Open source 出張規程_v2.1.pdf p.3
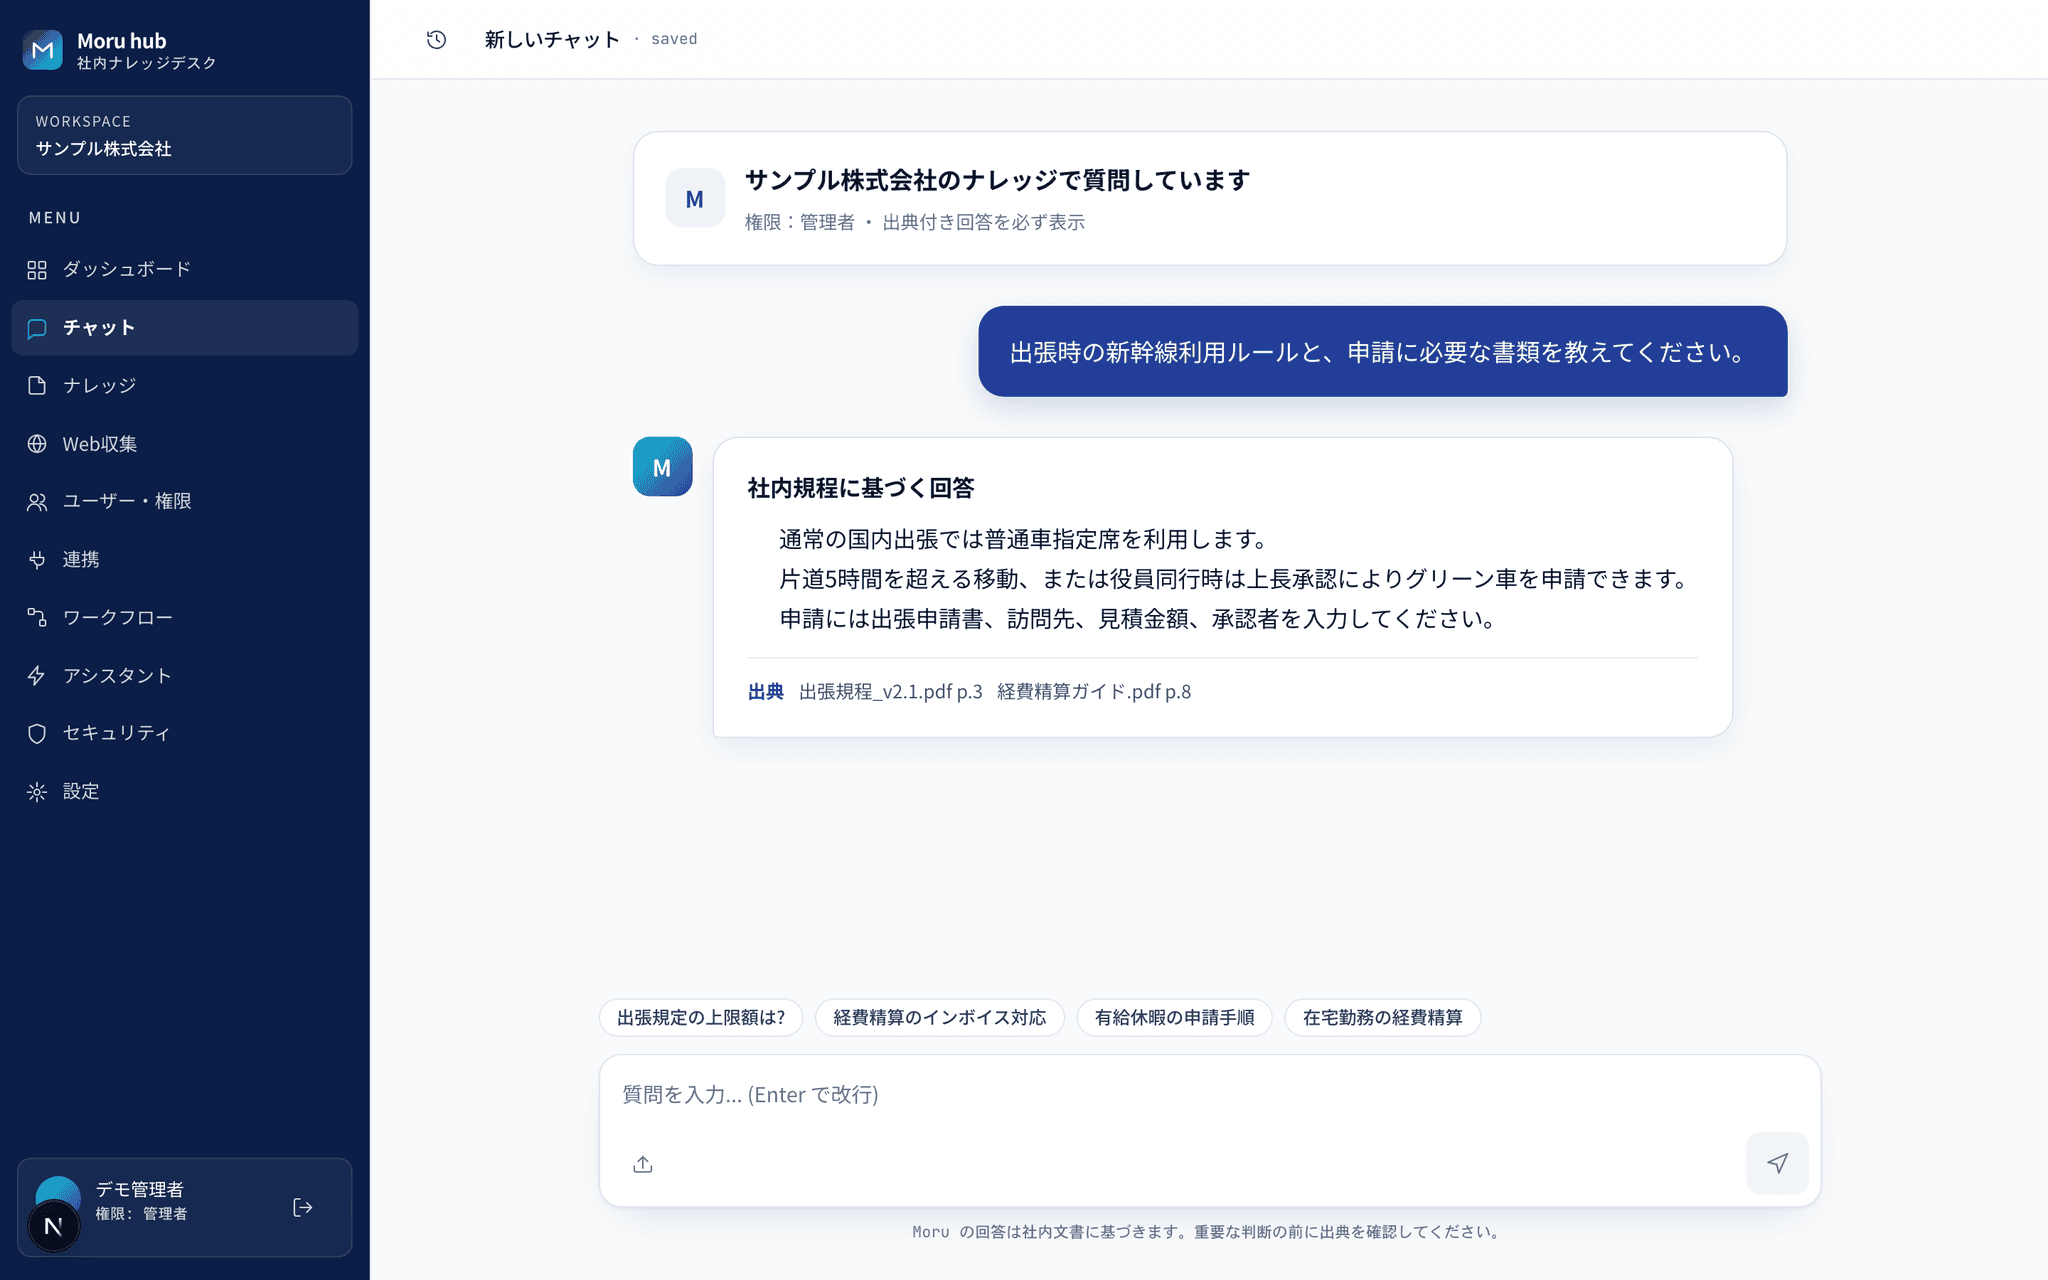Screen dimensions: 2048x1280 [890, 692]
